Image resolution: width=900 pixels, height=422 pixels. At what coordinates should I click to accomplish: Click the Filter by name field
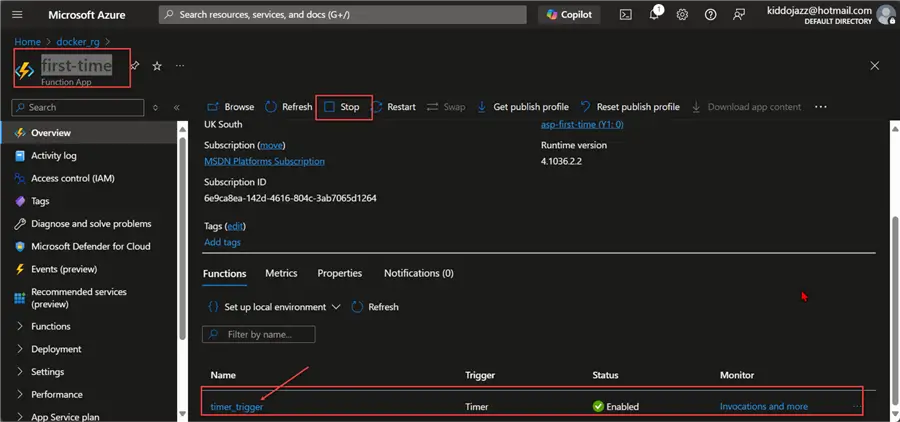pyautogui.click(x=259, y=334)
